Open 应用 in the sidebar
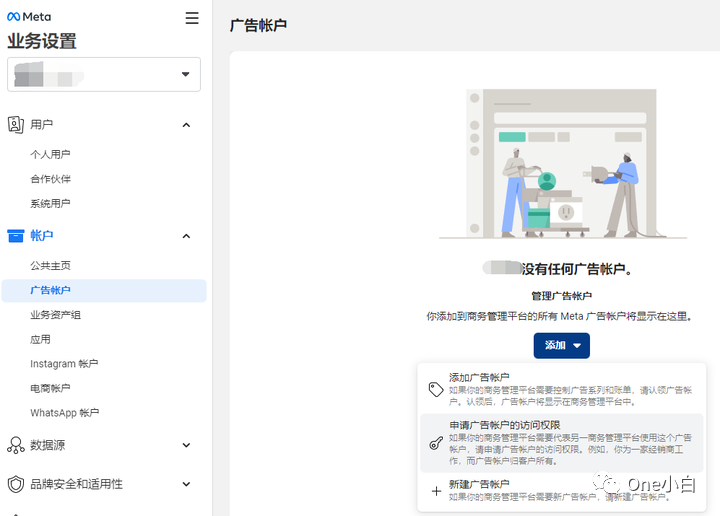This screenshot has height=516, width=720. click(x=40, y=340)
